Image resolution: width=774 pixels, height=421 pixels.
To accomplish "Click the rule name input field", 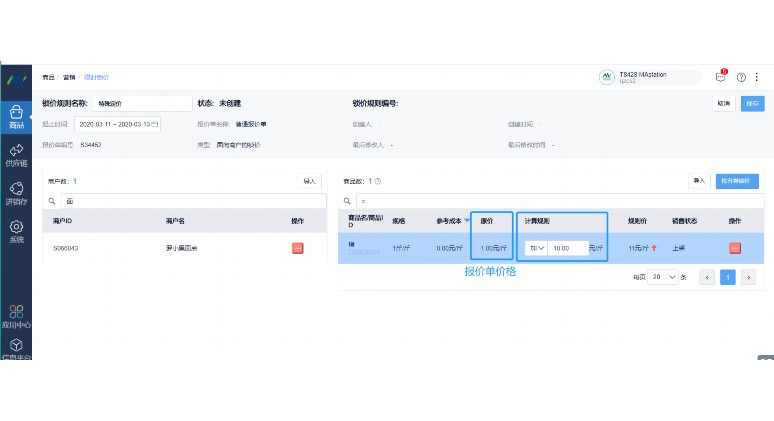I will click(x=142, y=104).
